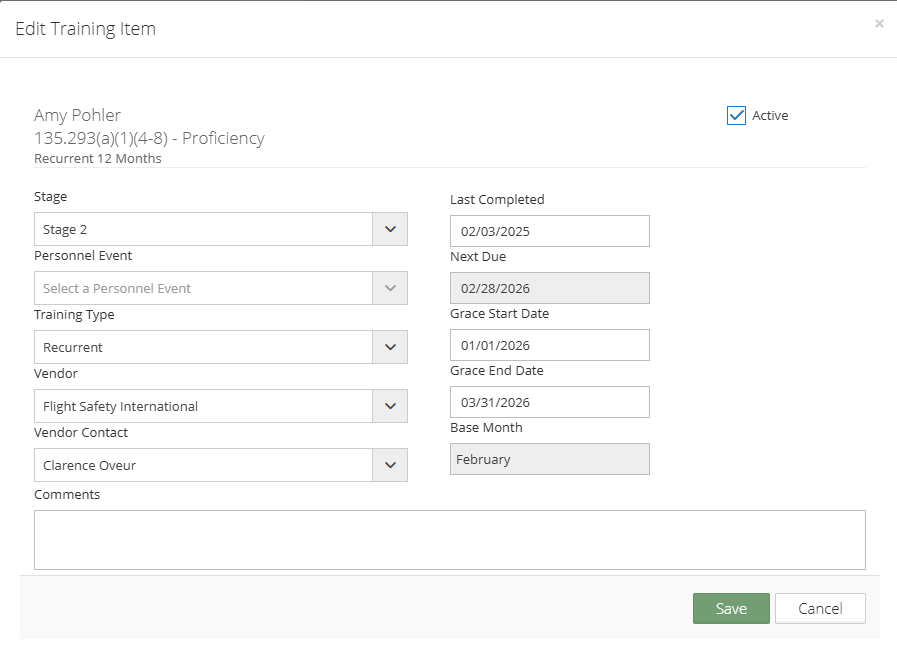Close the Edit Training Item dialog

coord(879,23)
